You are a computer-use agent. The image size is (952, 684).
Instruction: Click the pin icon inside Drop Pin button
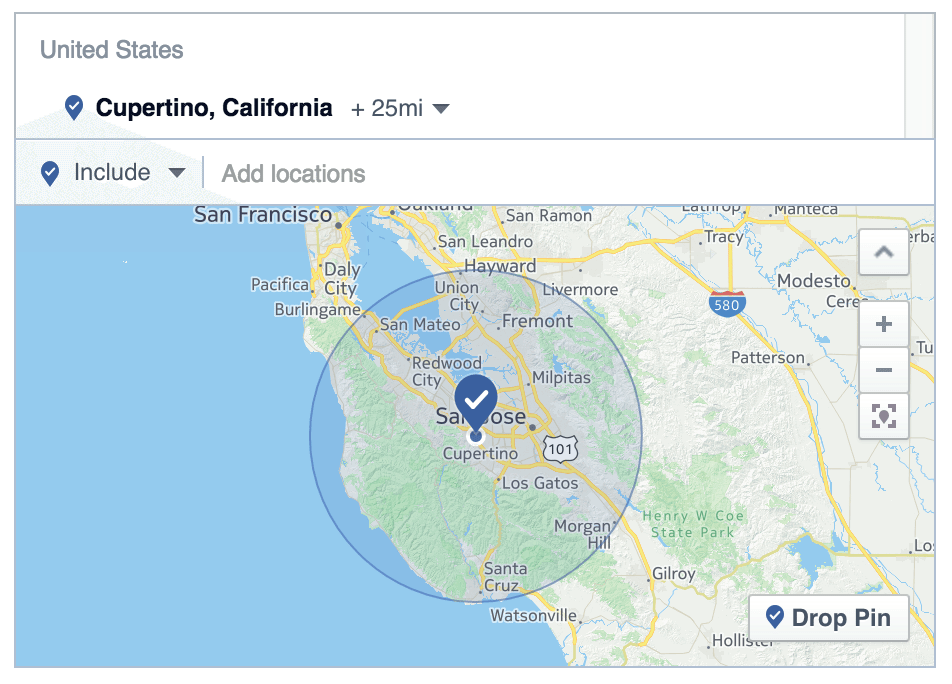coord(774,617)
